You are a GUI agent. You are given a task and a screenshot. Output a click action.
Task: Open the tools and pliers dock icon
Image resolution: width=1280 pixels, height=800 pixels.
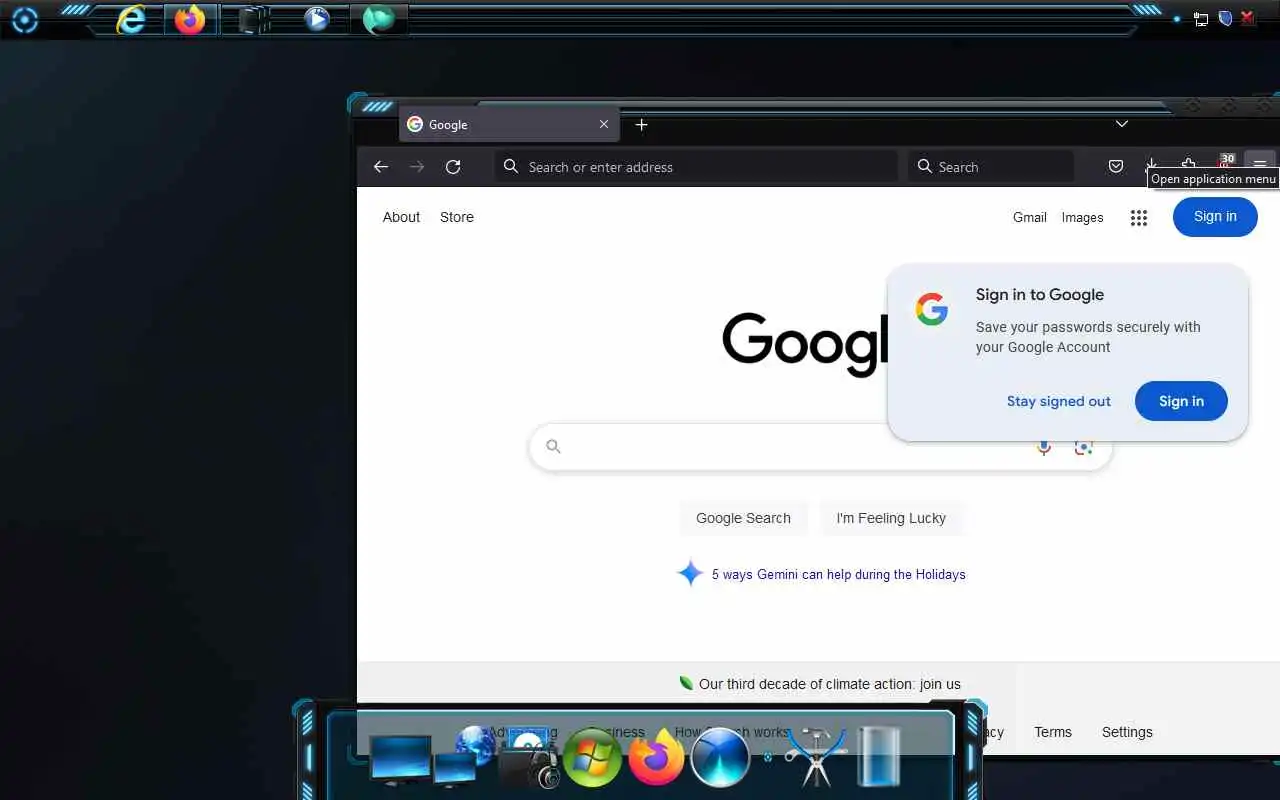pyautogui.click(x=815, y=757)
